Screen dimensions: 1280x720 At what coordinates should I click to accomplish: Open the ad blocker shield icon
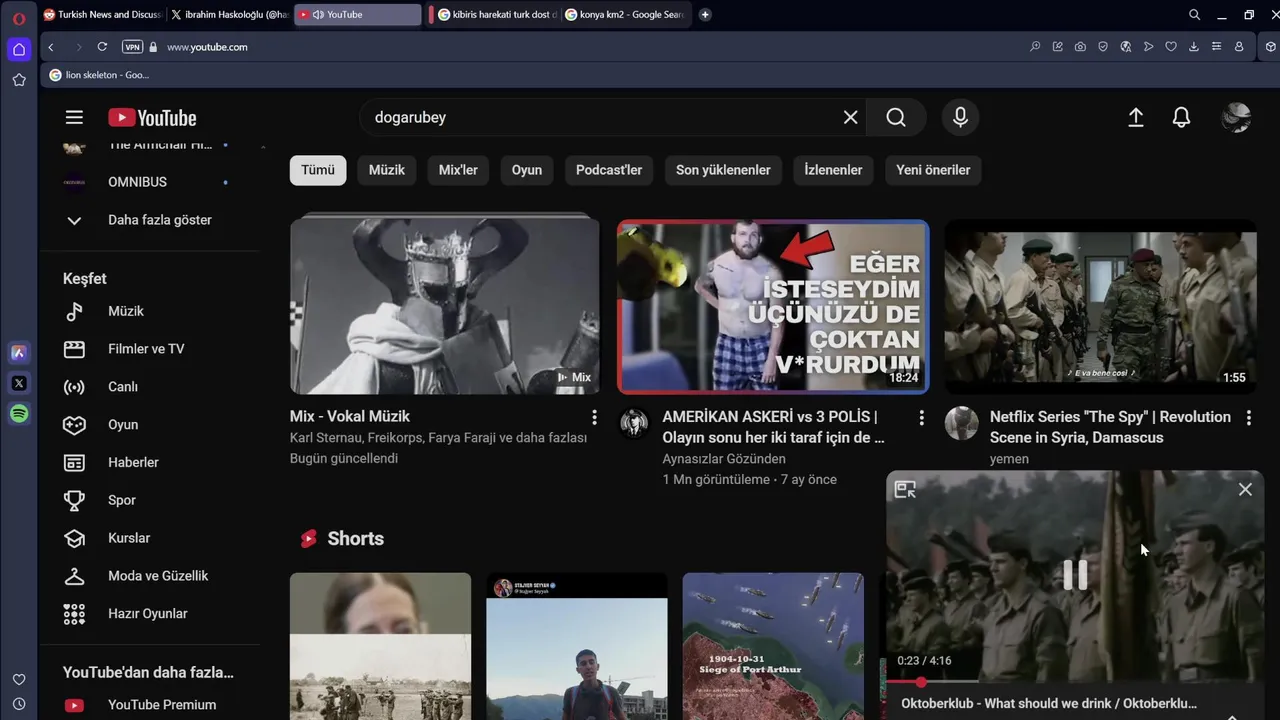pos(1103,47)
